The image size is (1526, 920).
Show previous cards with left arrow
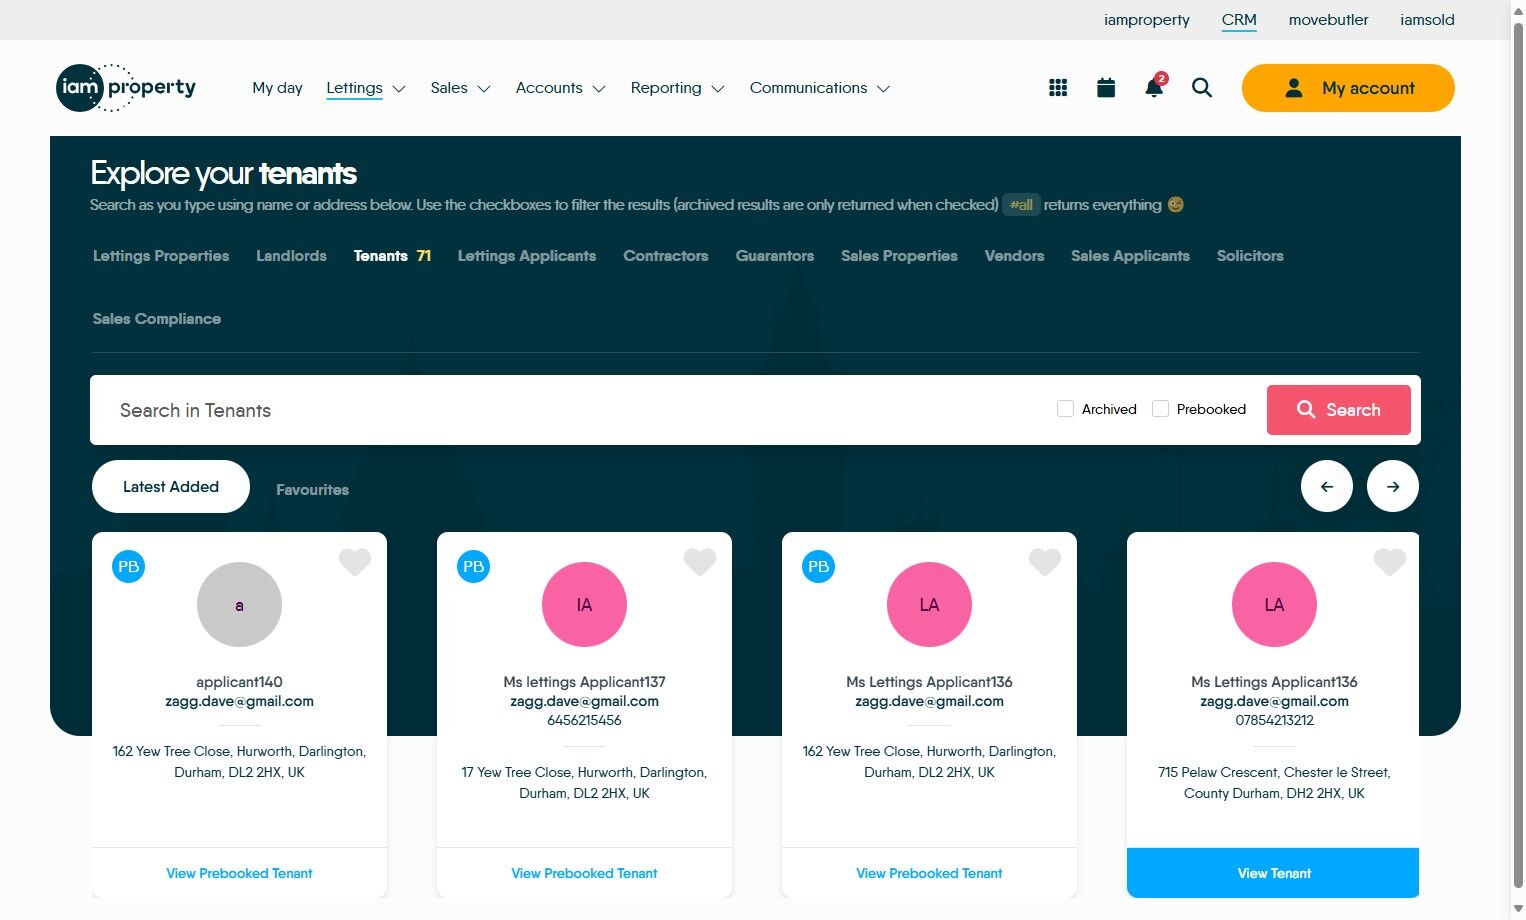[x=1327, y=487]
